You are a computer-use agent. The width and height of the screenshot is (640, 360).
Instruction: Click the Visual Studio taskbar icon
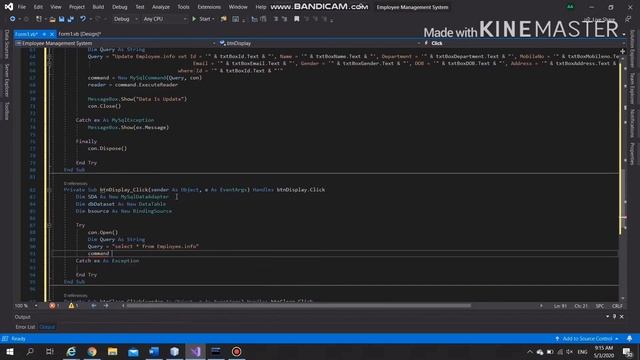(x=196, y=351)
